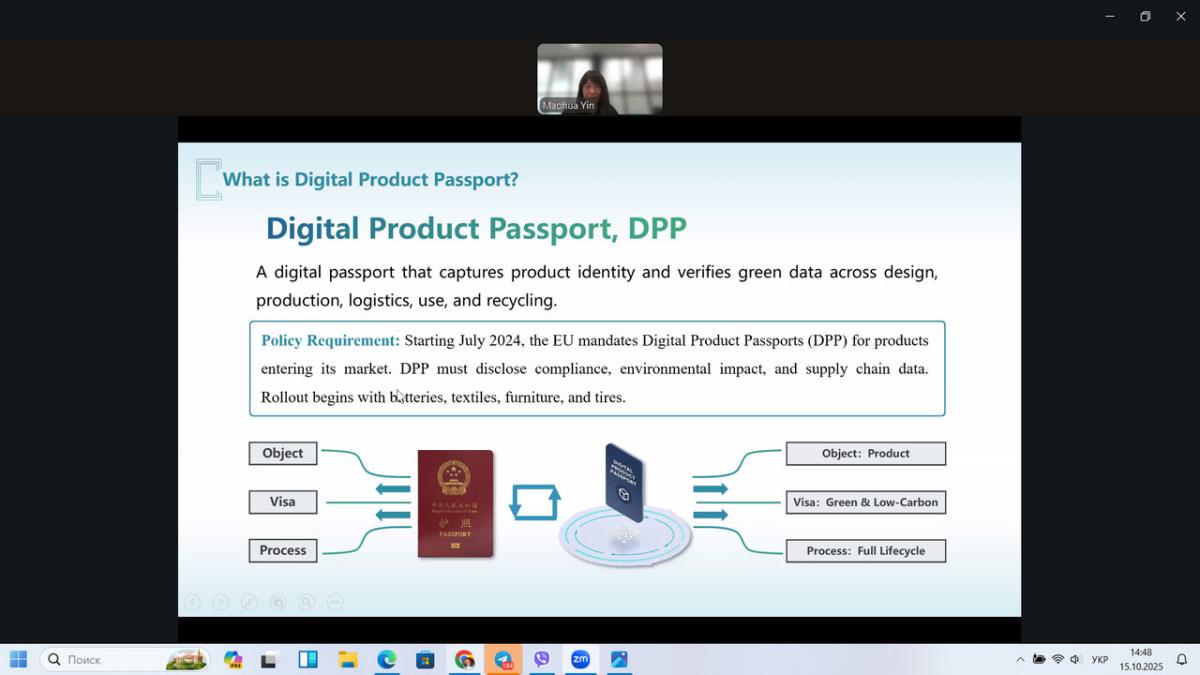Open Microsoft Store from the taskbar
1200x675 pixels.
pos(425,659)
